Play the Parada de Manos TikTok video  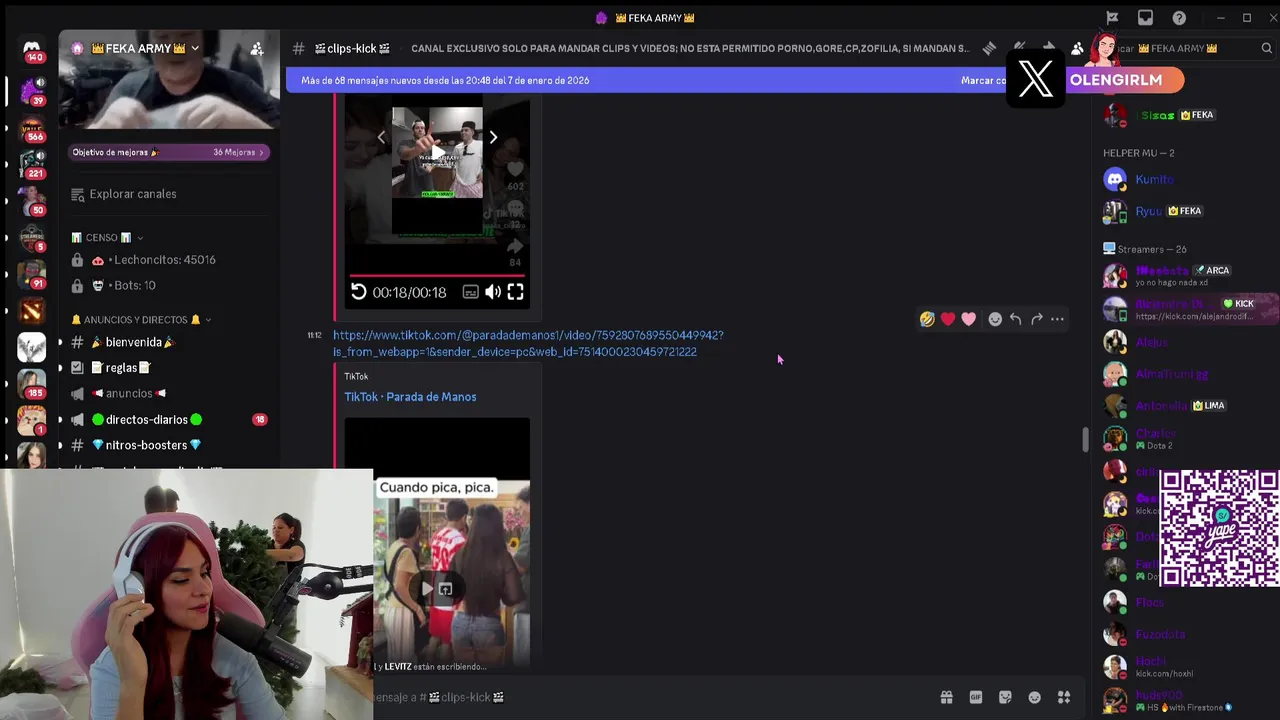coord(427,588)
